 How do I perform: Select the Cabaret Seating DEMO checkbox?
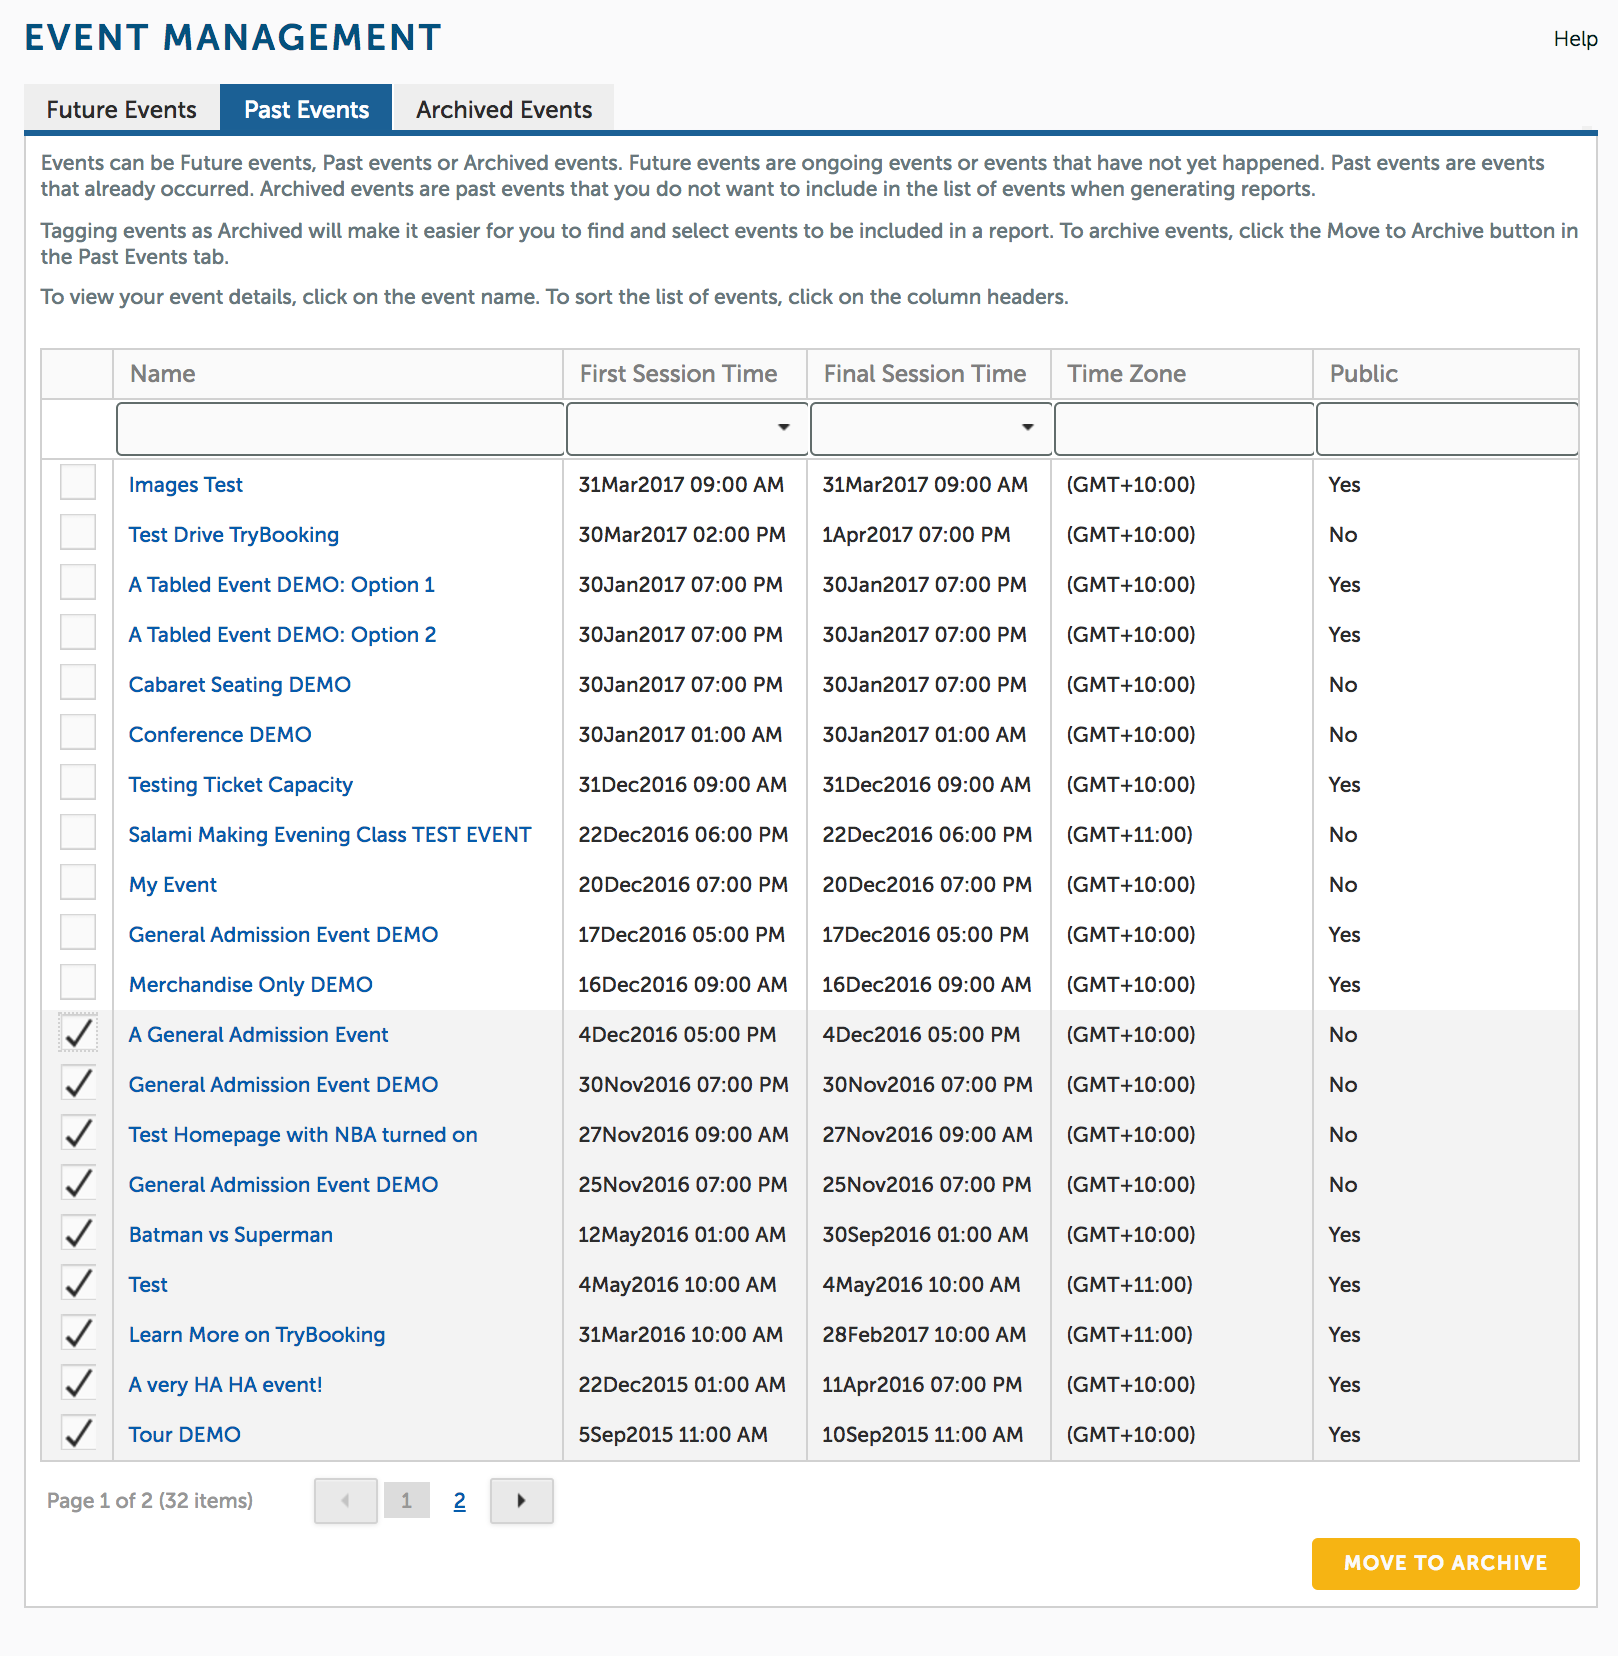tap(78, 682)
